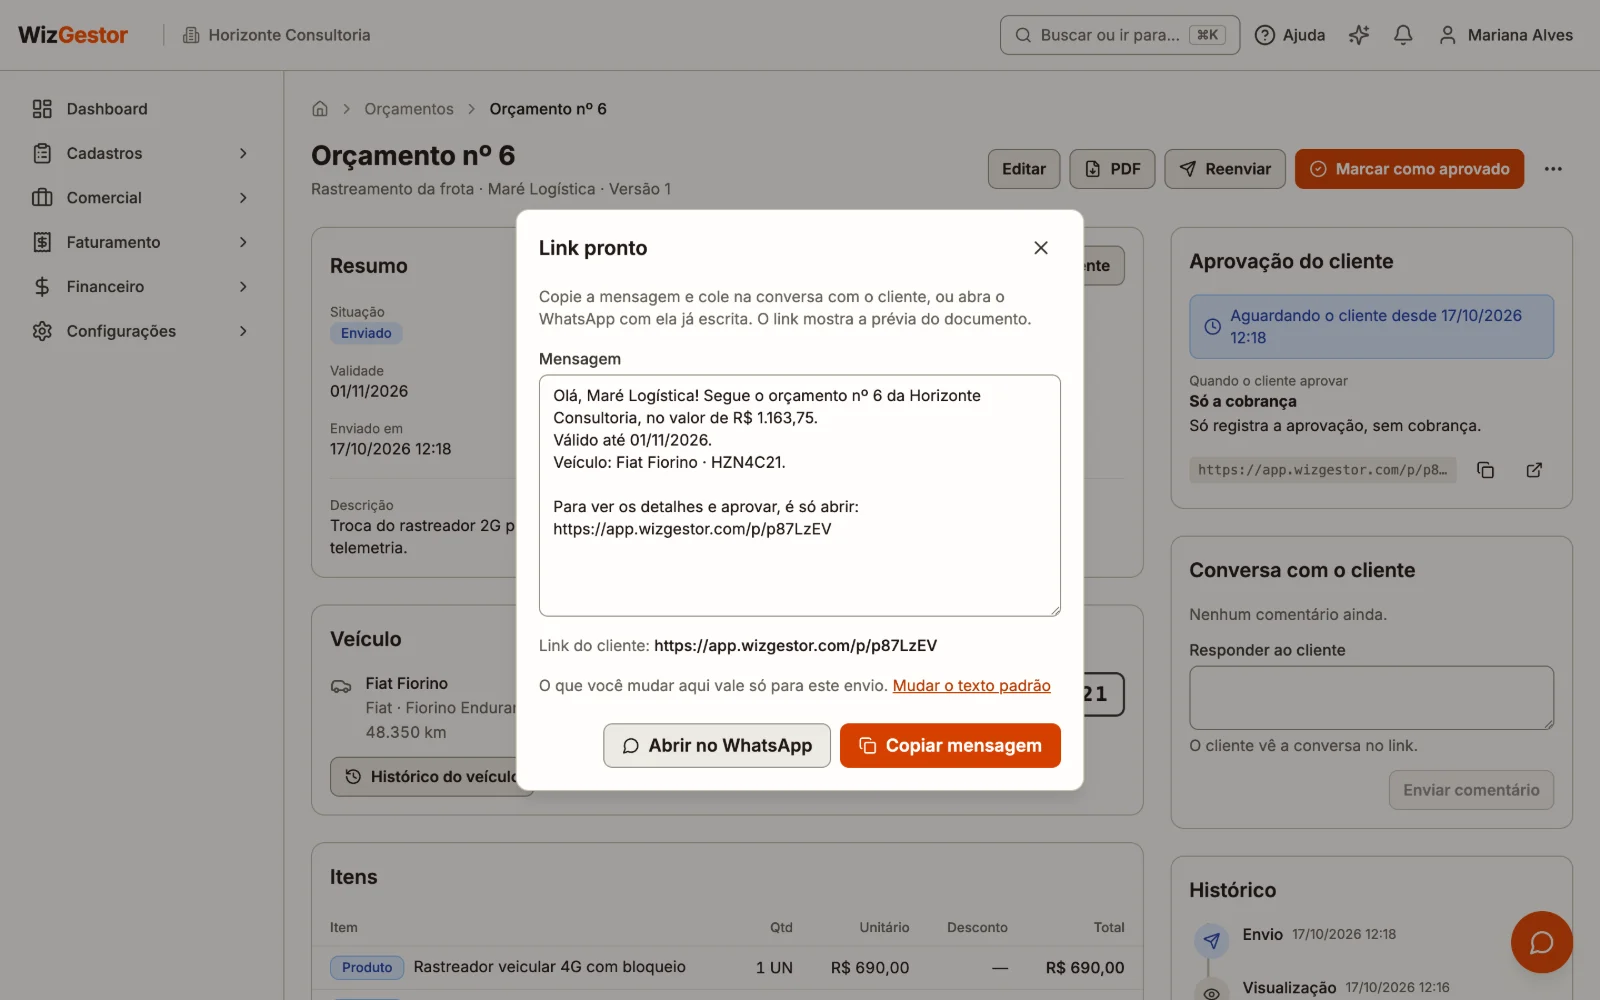Open the chat support bubble

click(x=1541, y=942)
